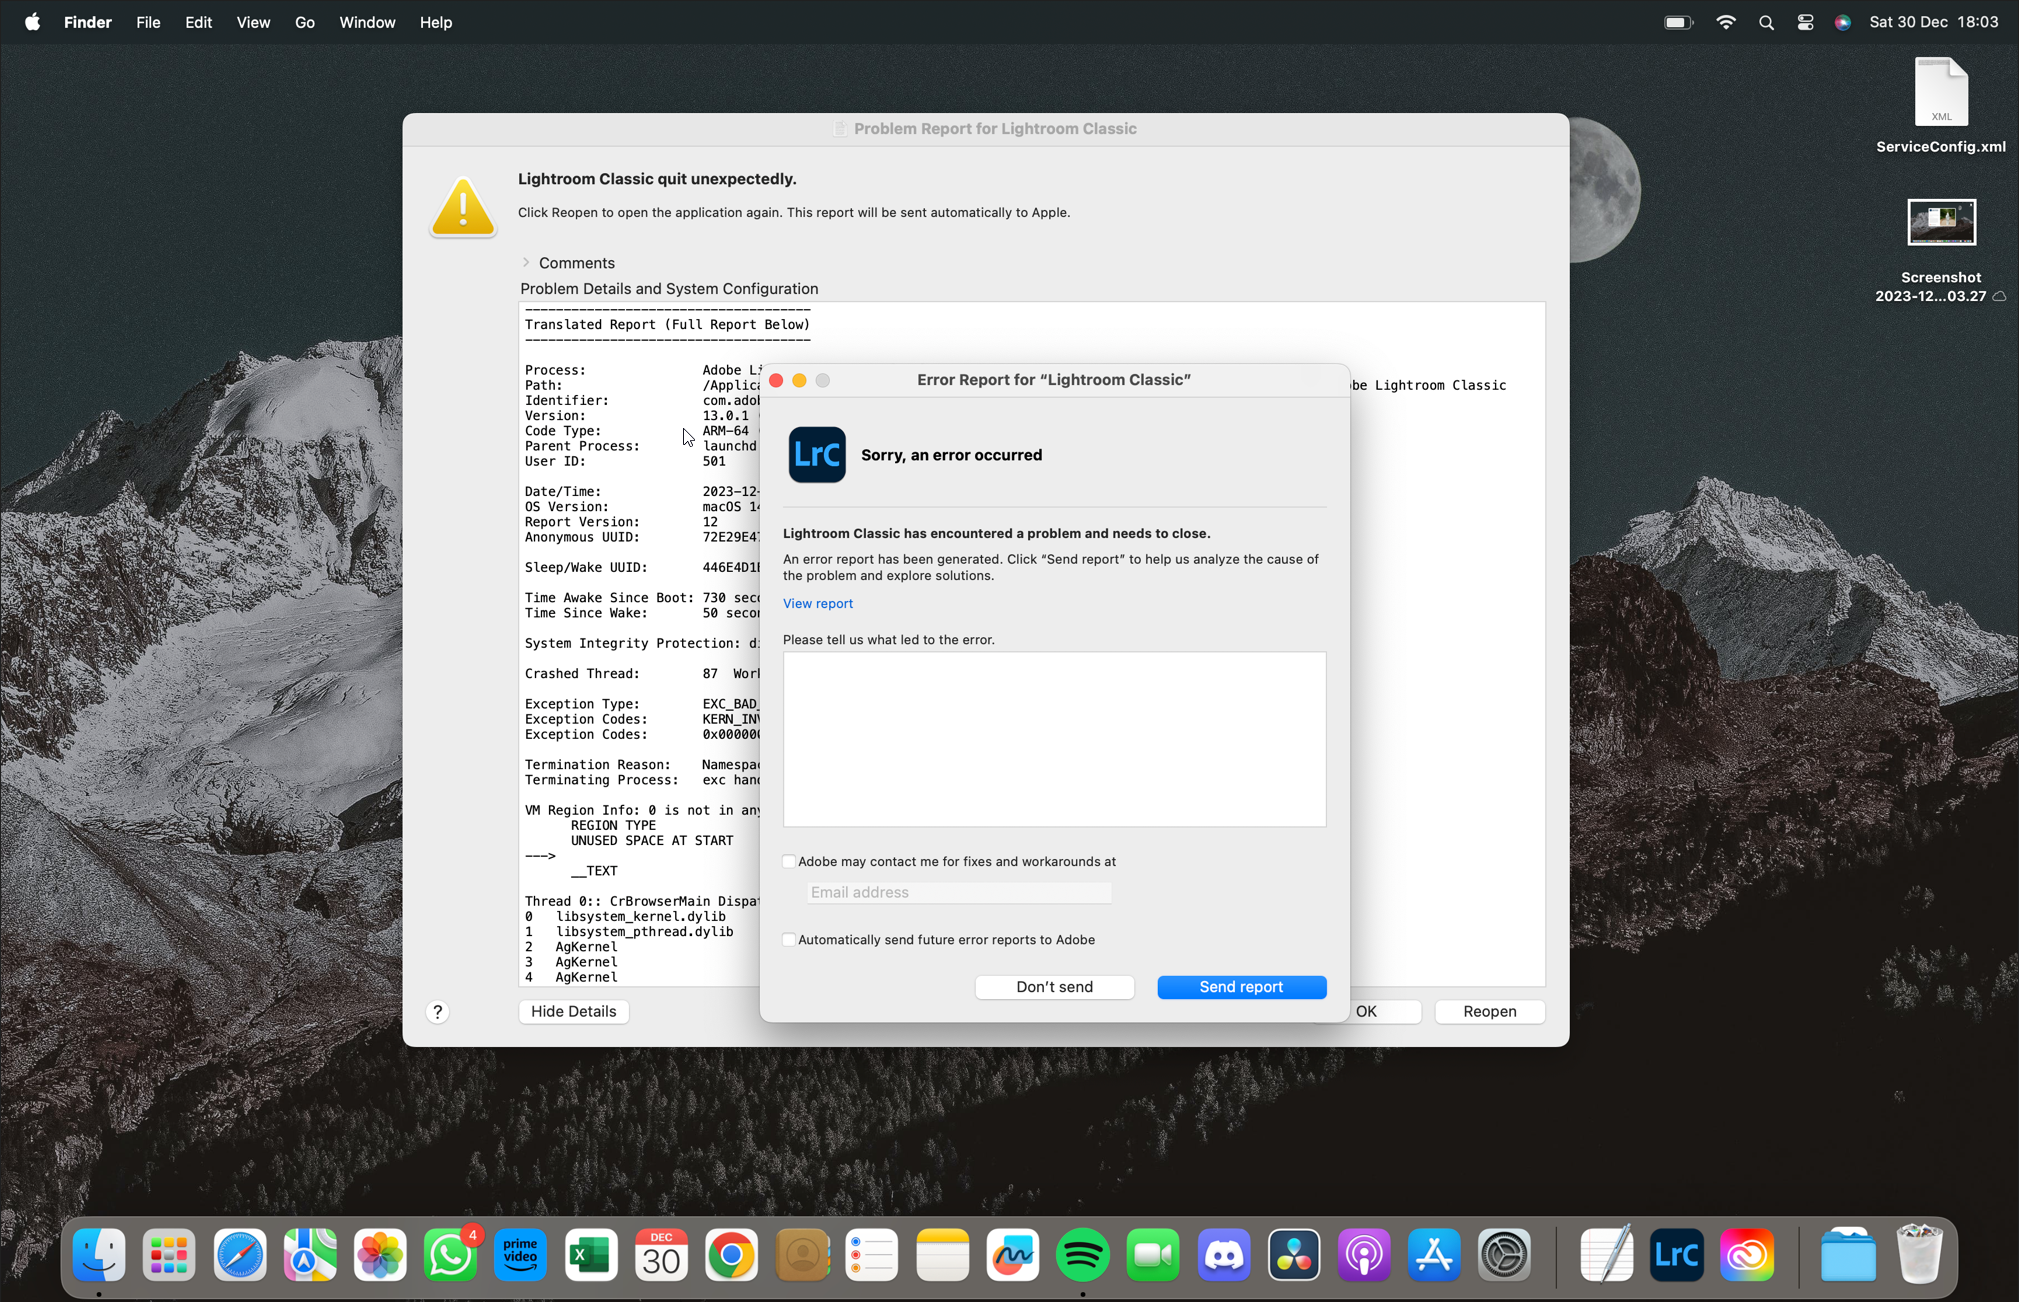This screenshot has width=2019, height=1302.
Task: Open the Window menu
Action: click(366, 22)
